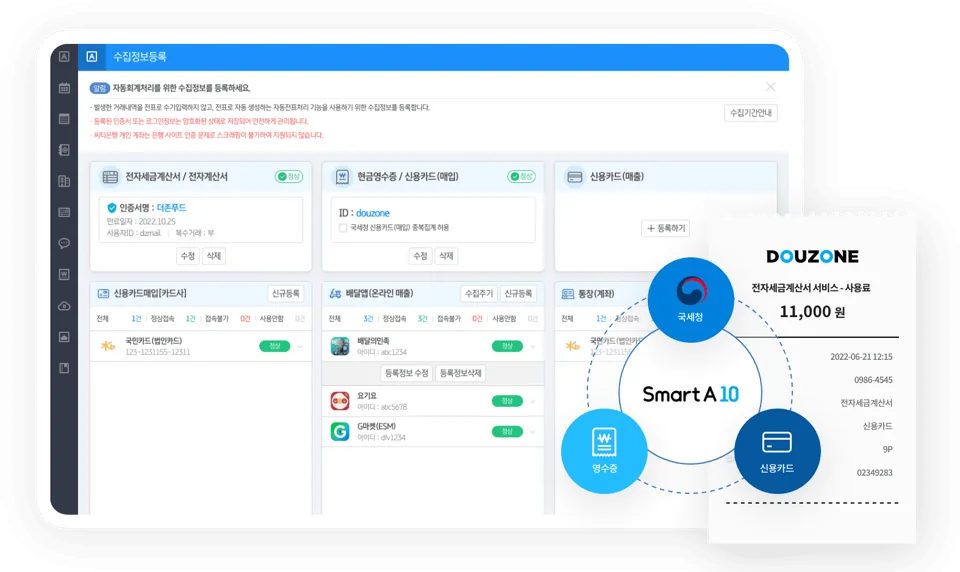This screenshot has width=960, height=572.
Task: Click 정상 badge on 현금영수증 card
Action: 522,176
